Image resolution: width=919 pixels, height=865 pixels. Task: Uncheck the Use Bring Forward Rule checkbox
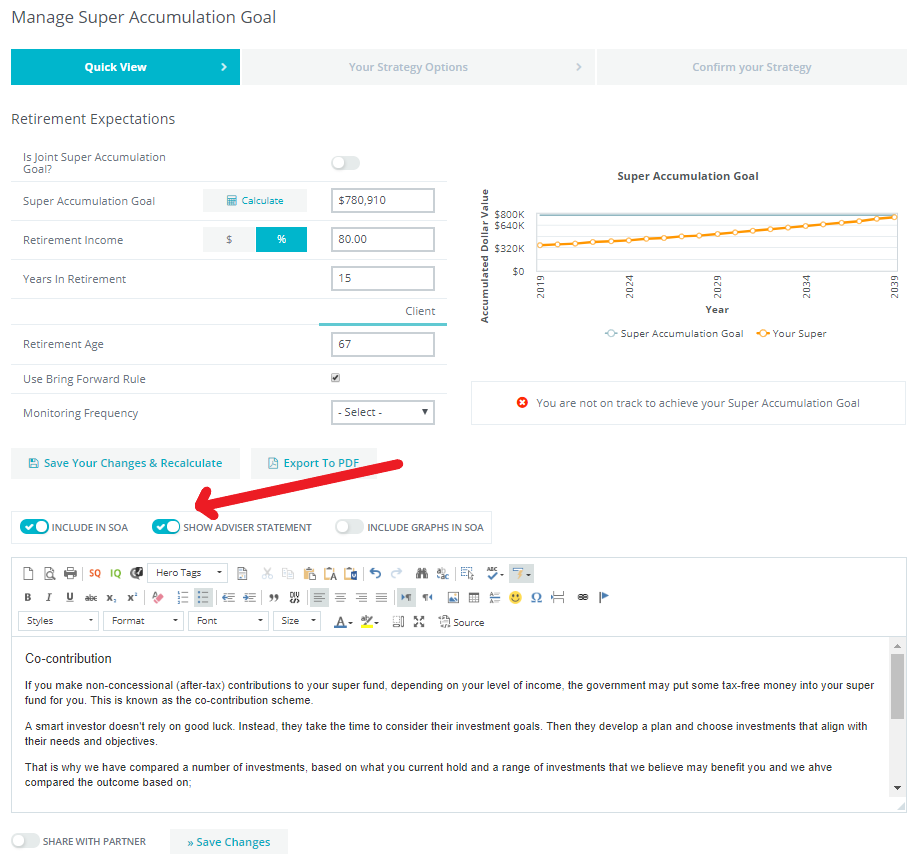336,378
